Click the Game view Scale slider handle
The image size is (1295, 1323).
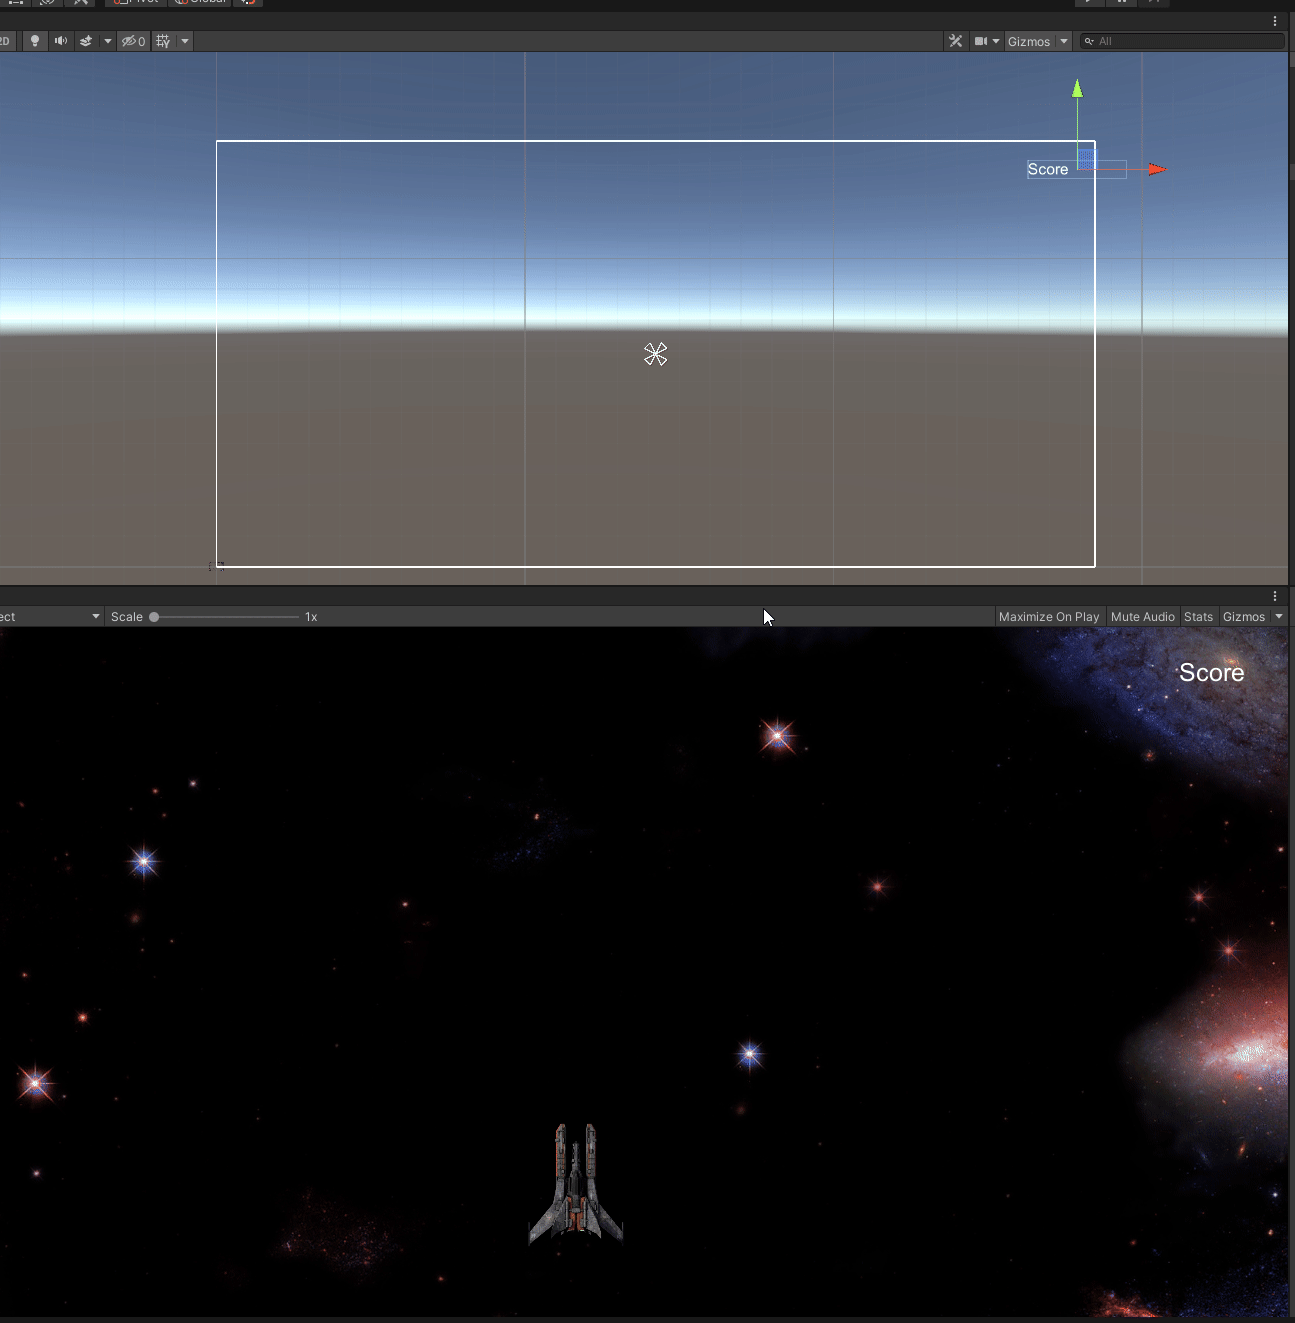[x=154, y=617]
